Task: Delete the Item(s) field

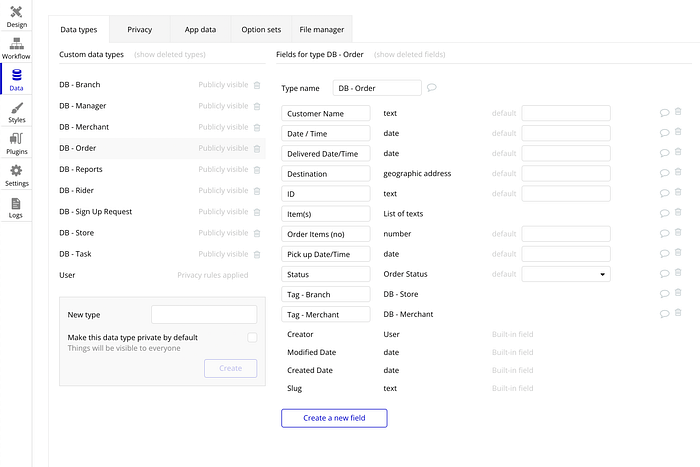Action: (678, 212)
